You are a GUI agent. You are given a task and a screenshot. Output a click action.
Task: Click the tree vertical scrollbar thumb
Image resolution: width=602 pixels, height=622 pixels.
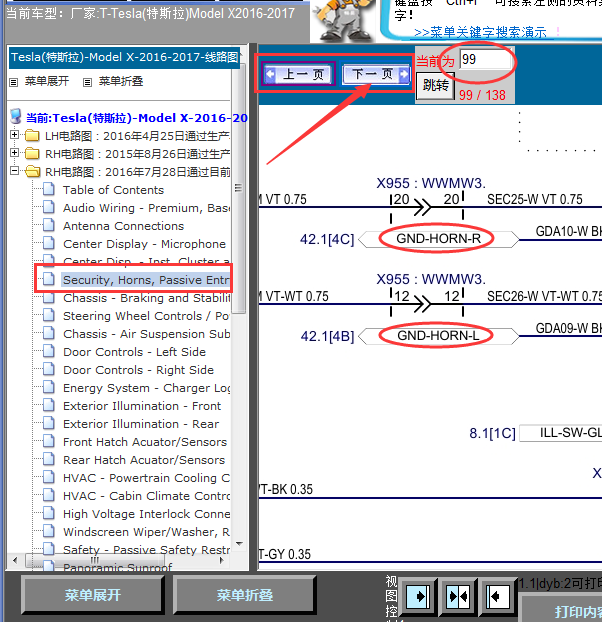pos(239,188)
